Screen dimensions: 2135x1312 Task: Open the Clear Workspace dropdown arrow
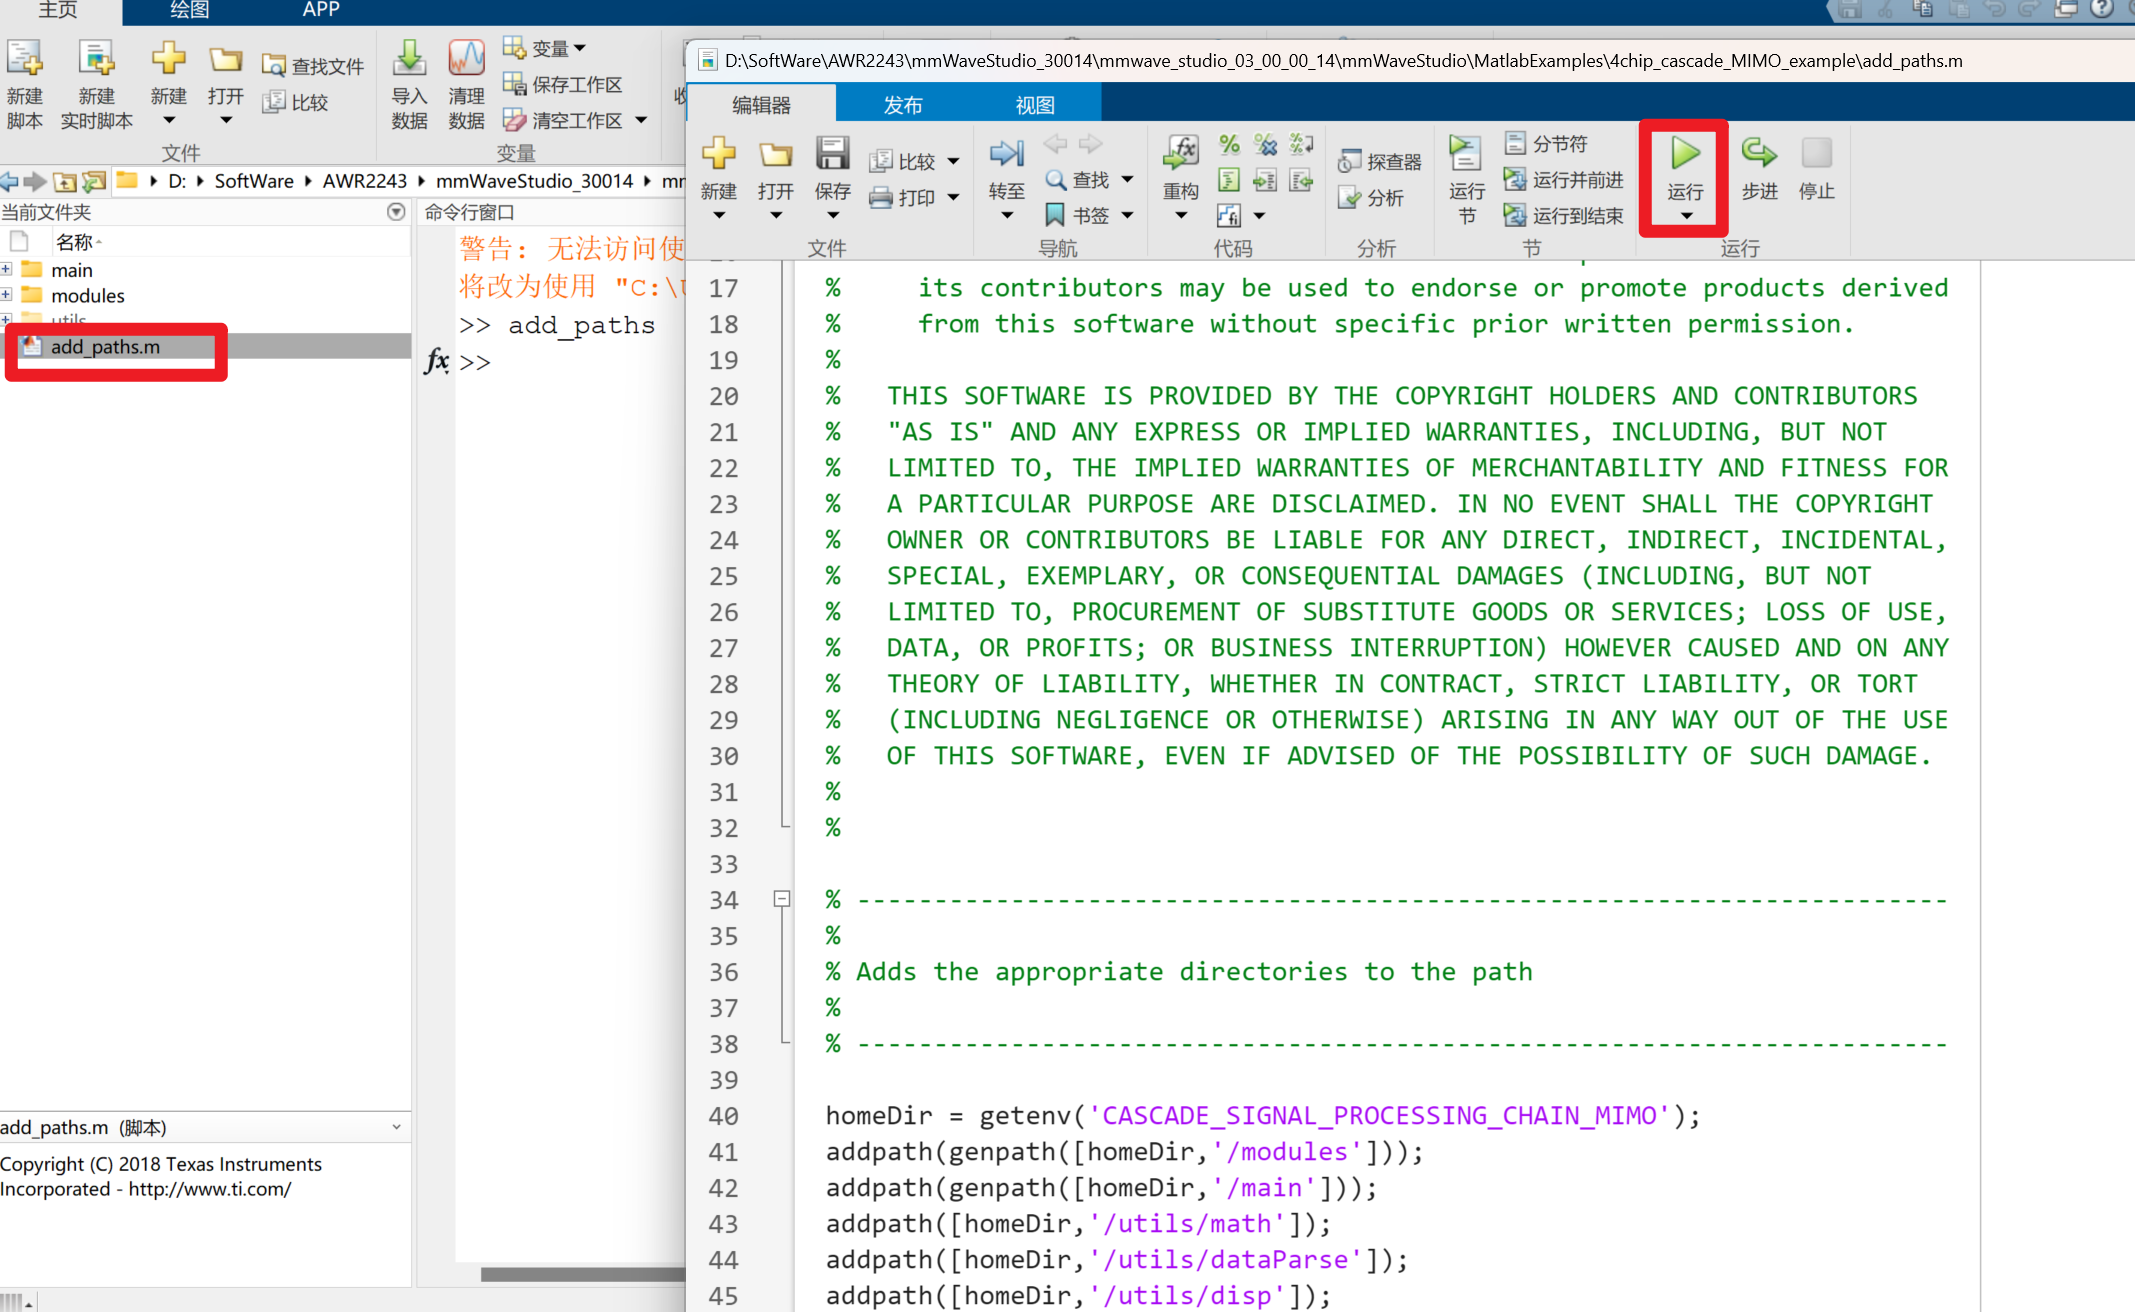coord(641,120)
